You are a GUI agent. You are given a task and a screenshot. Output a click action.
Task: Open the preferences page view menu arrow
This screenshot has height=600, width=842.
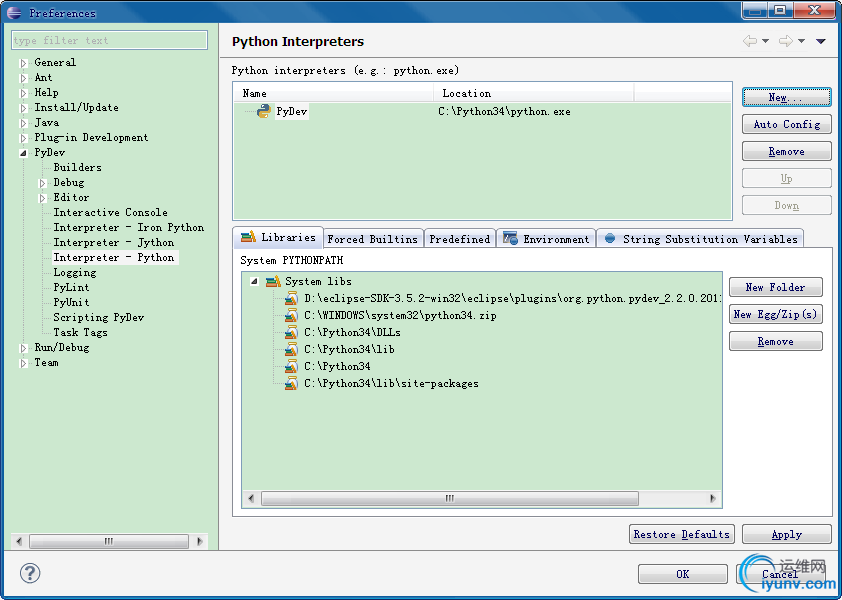tap(821, 41)
